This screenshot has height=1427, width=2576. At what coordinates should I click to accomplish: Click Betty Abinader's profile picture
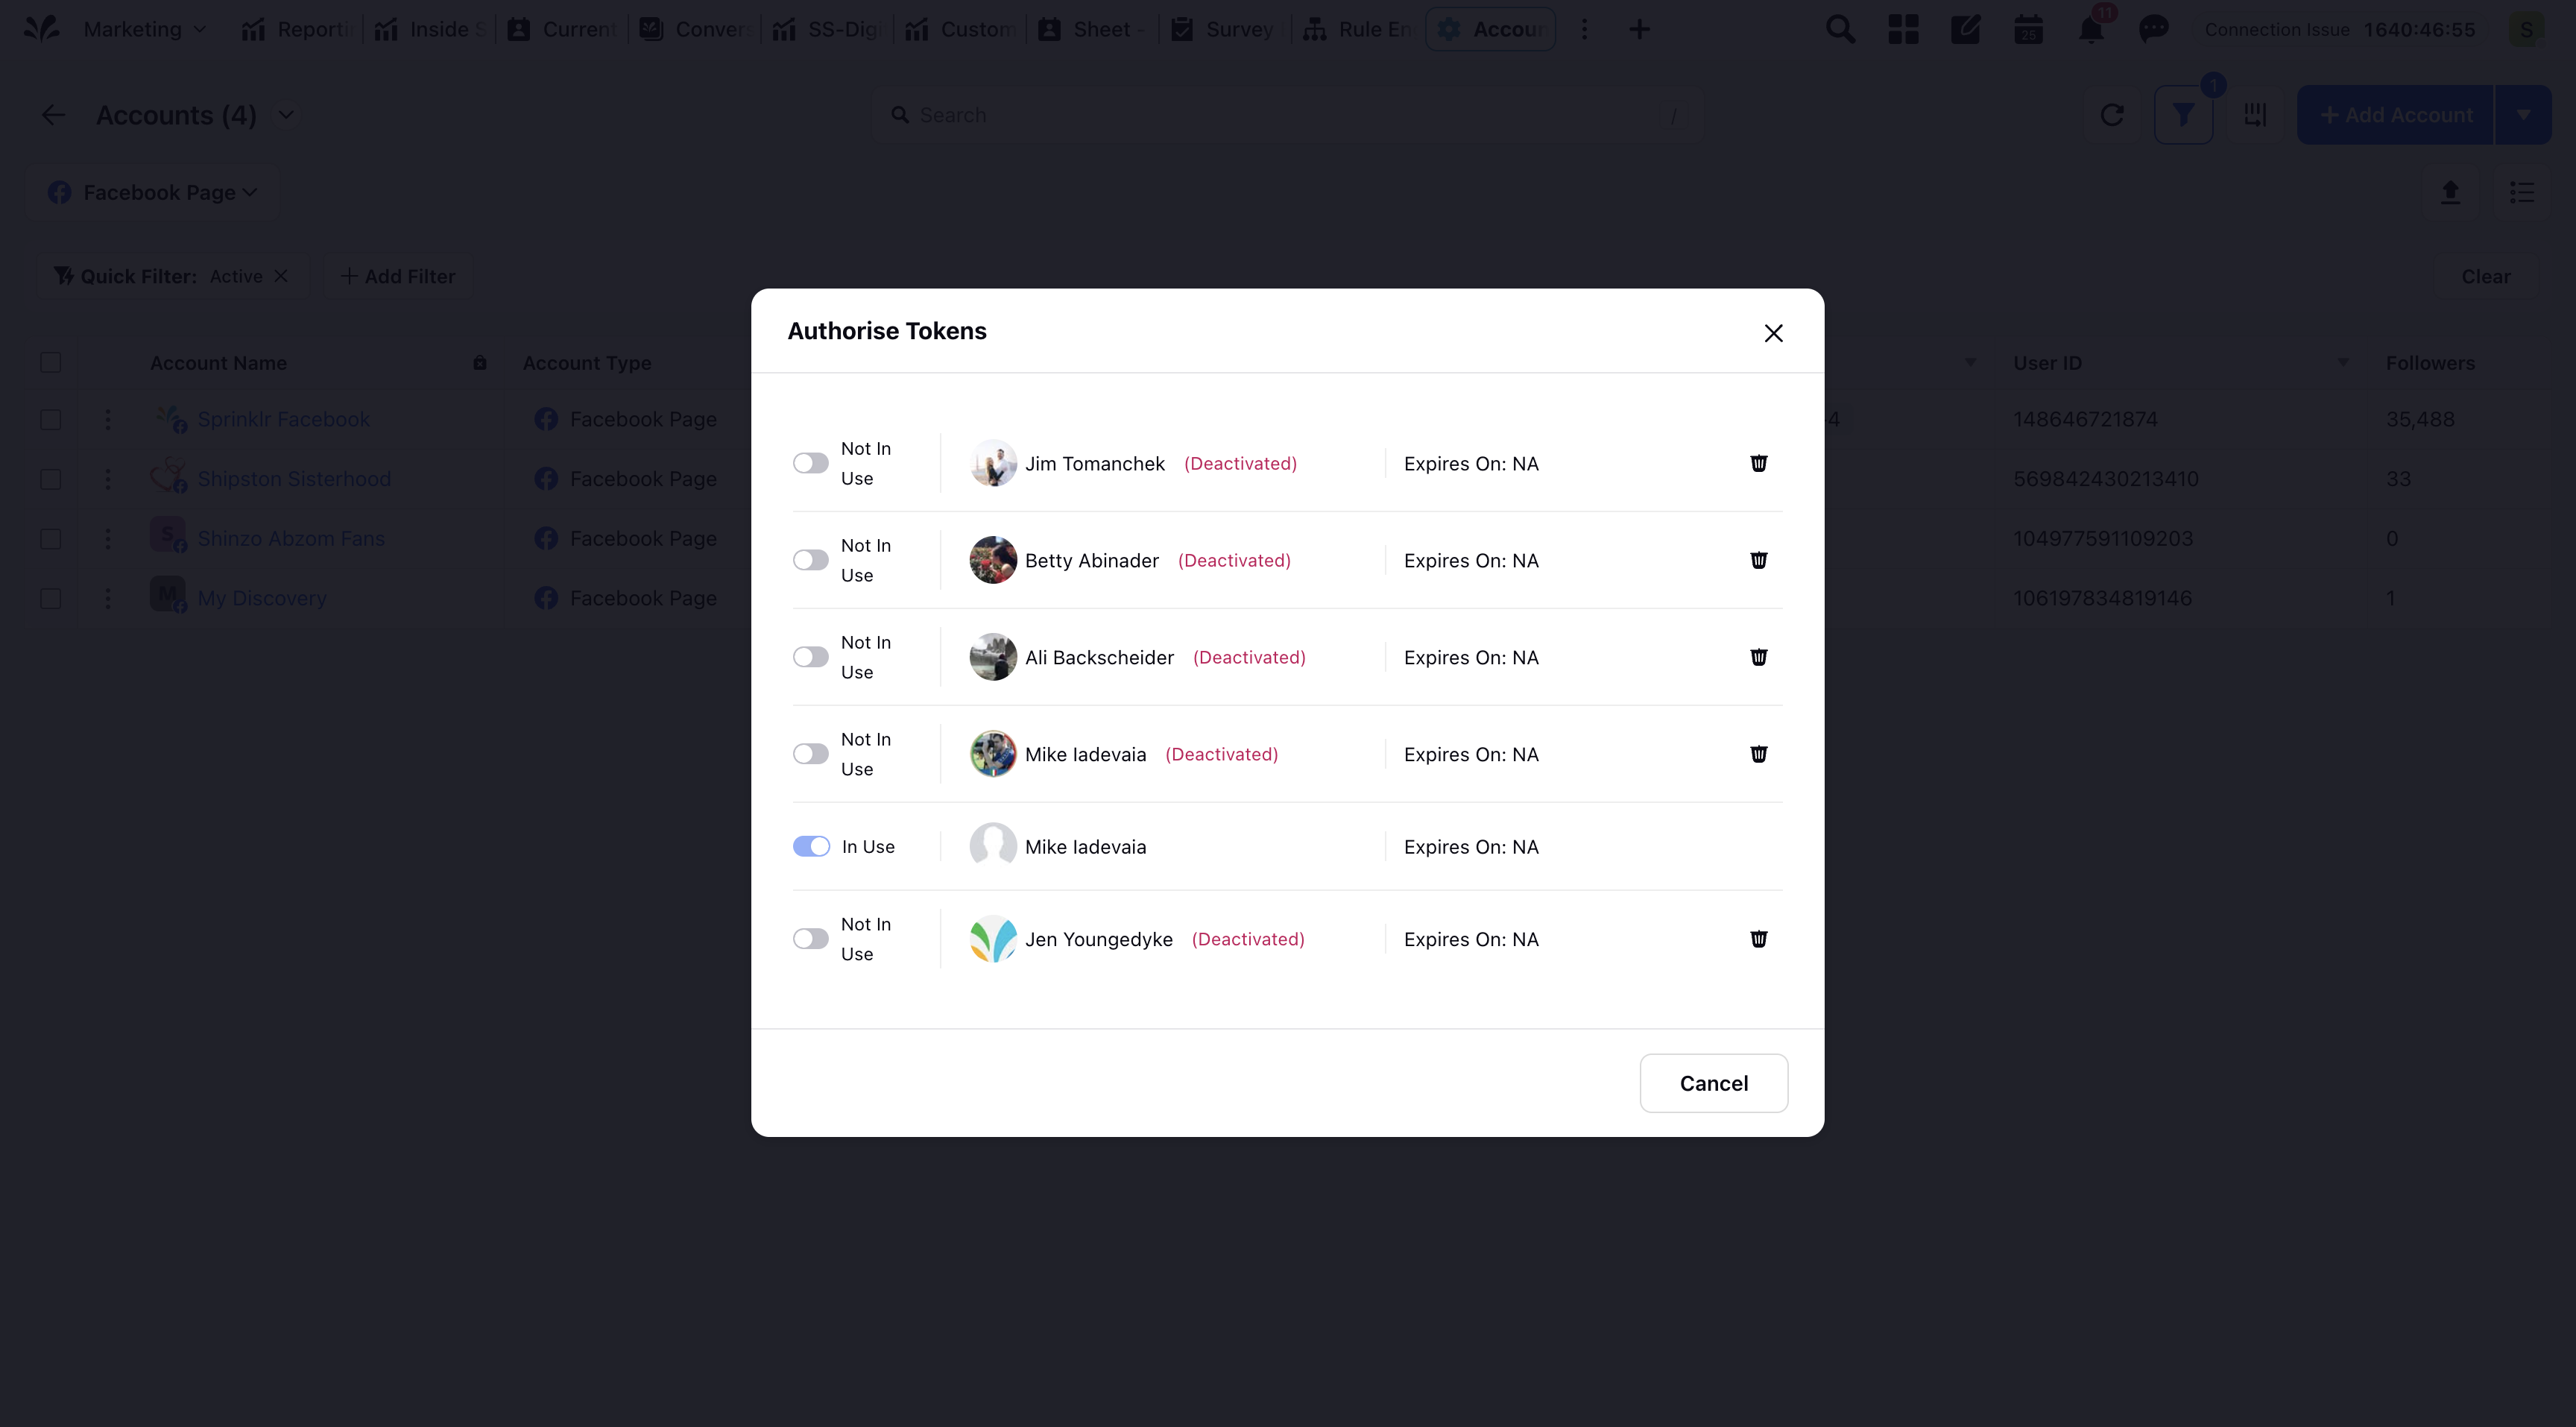(993, 560)
